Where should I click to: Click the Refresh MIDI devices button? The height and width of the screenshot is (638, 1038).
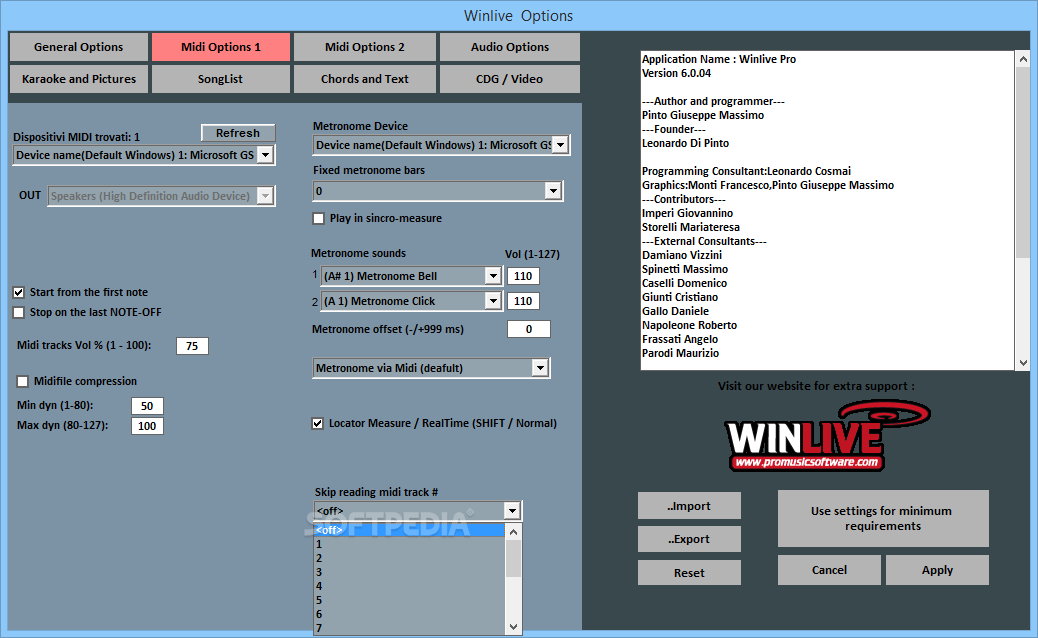[x=238, y=133]
